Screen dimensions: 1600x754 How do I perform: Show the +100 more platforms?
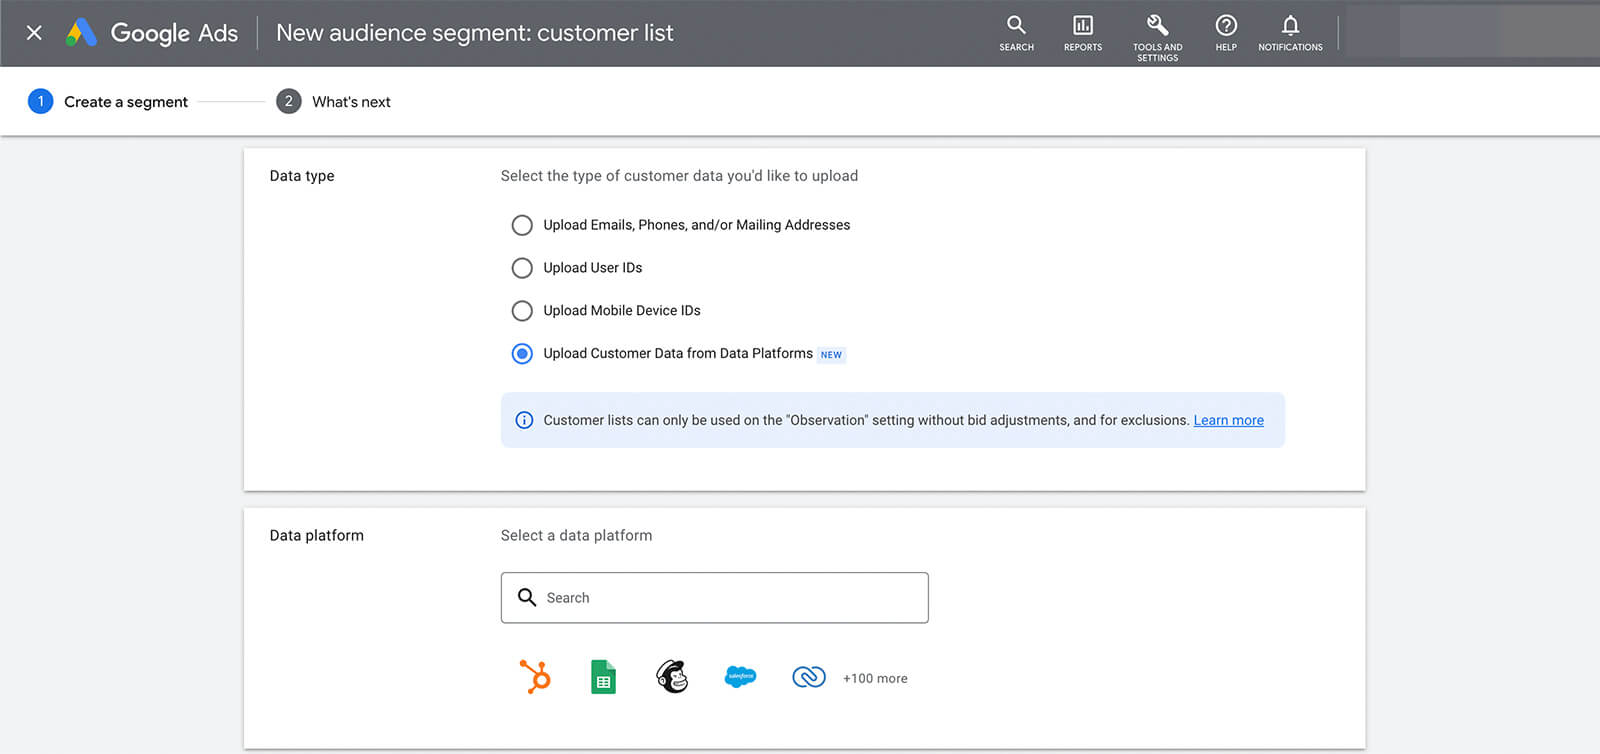[x=875, y=678]
